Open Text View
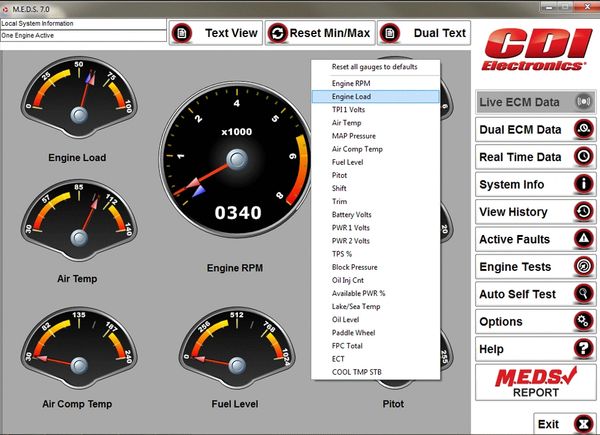 click(x=216, y=33)
